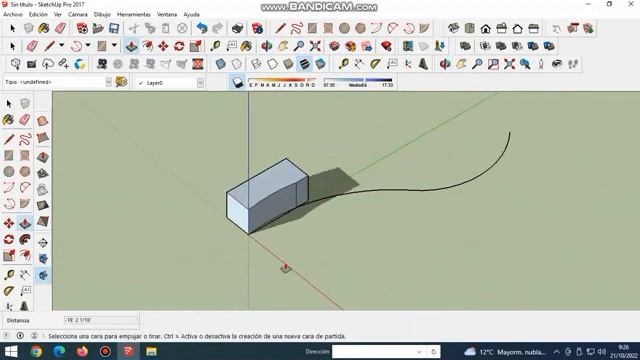Switch to the Front view house icon
Viewport: 640px width, 360px height.
coord(485,28)
